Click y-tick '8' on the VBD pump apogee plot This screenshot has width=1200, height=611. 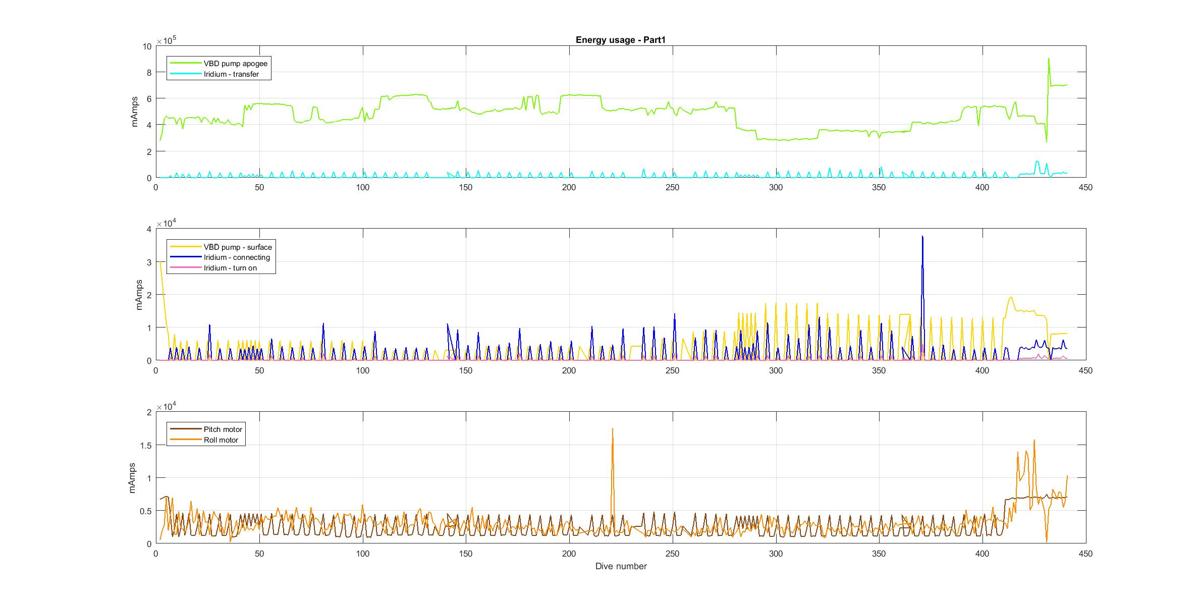pyautogui.click(x=148, y=72)
